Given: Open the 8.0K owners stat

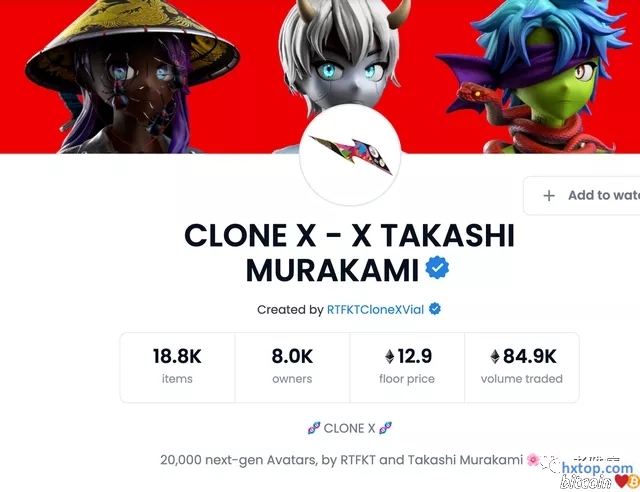Looking at the screenshot, I should (x=292, y=367).
